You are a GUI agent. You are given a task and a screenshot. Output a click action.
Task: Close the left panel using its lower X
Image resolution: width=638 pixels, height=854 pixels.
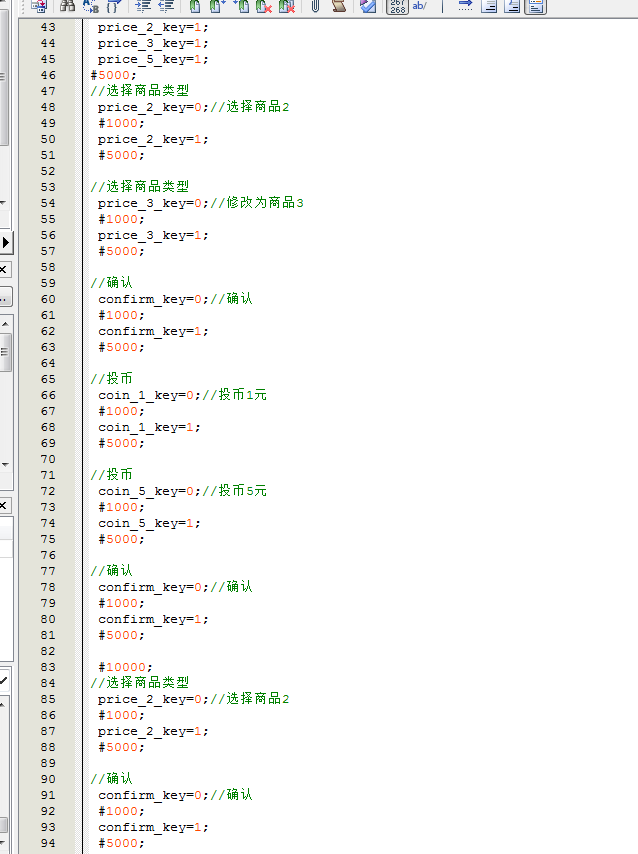(3, 505)
